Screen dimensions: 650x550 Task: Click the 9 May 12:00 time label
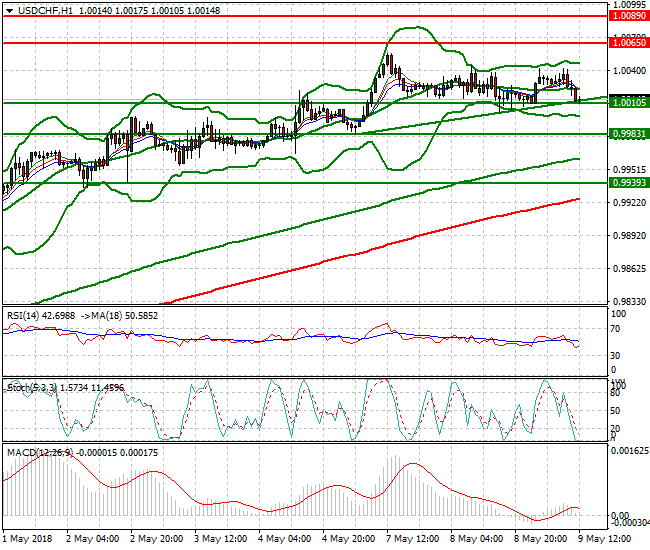[604, 539]
